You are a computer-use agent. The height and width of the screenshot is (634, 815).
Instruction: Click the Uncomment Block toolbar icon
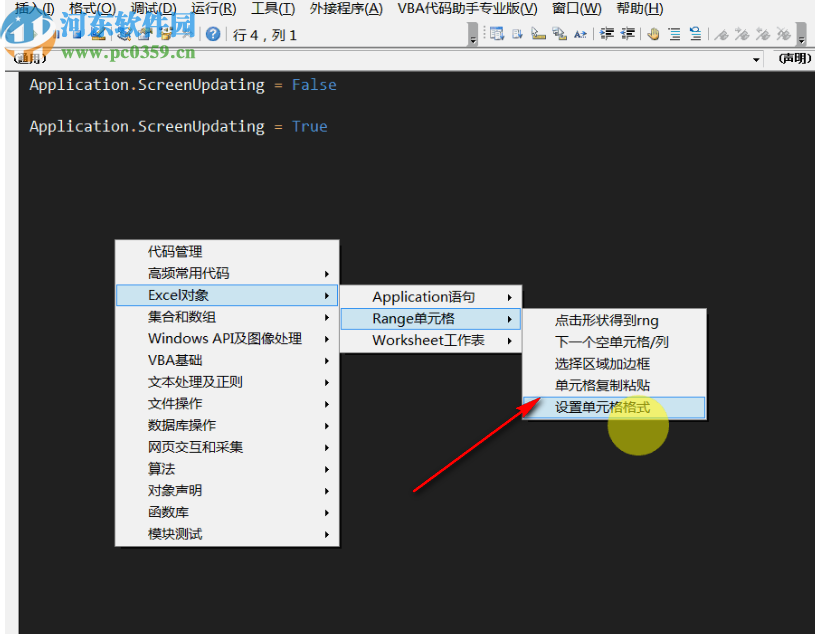[695, 34]
